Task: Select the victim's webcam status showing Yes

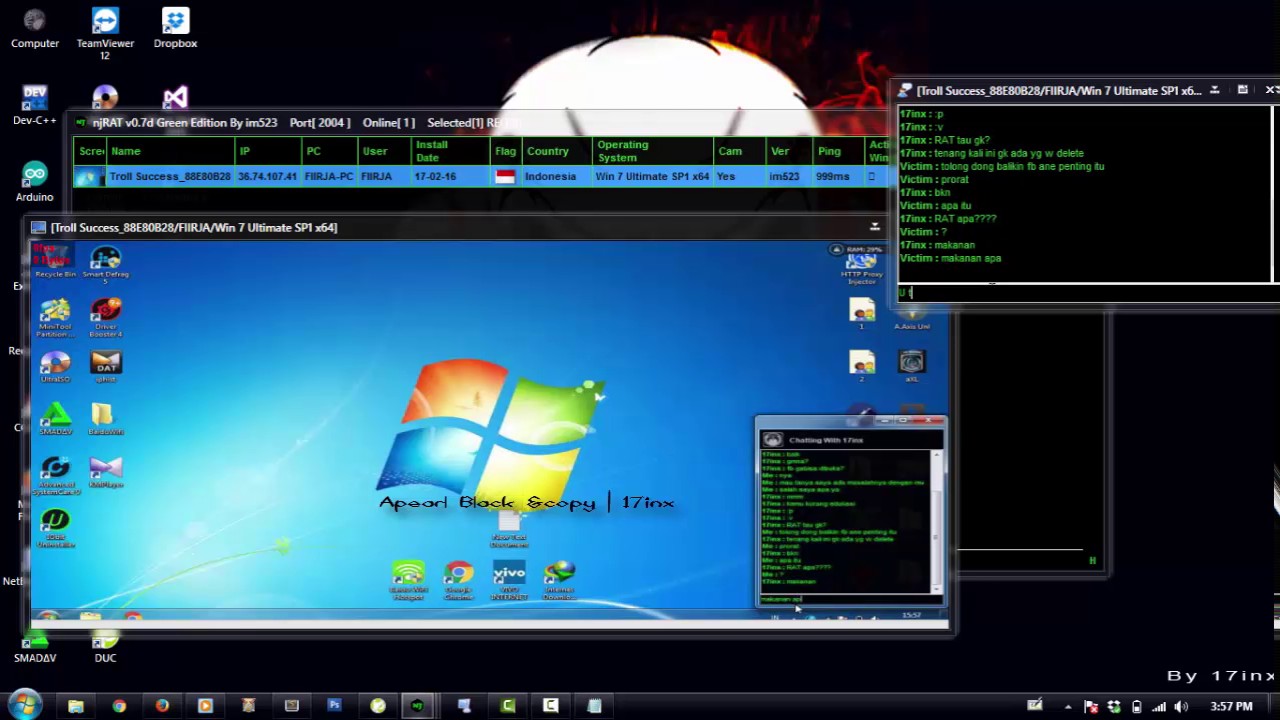Action: pyautogui.click(x=725, y=176)
